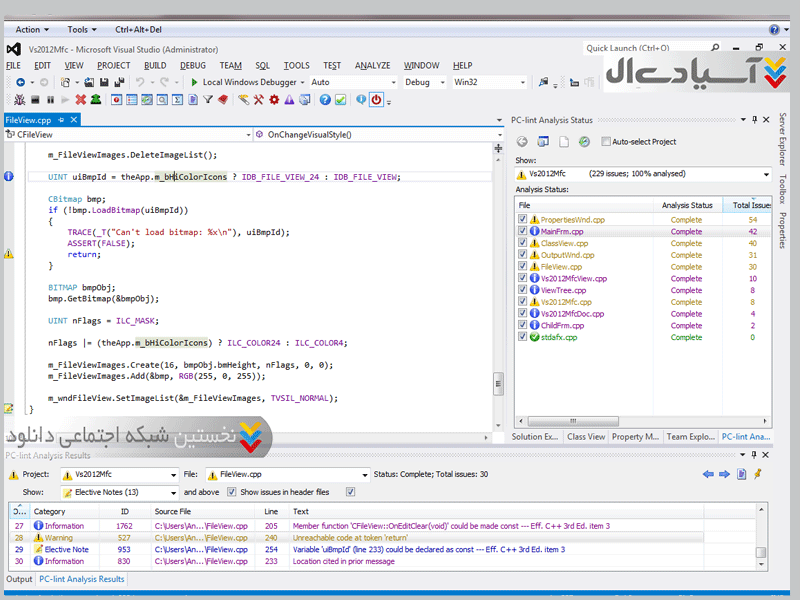Viewport: 800px width, 600px height.
Task: Enable the Auto-select Project checkbox
Action: tap(606, 142)
